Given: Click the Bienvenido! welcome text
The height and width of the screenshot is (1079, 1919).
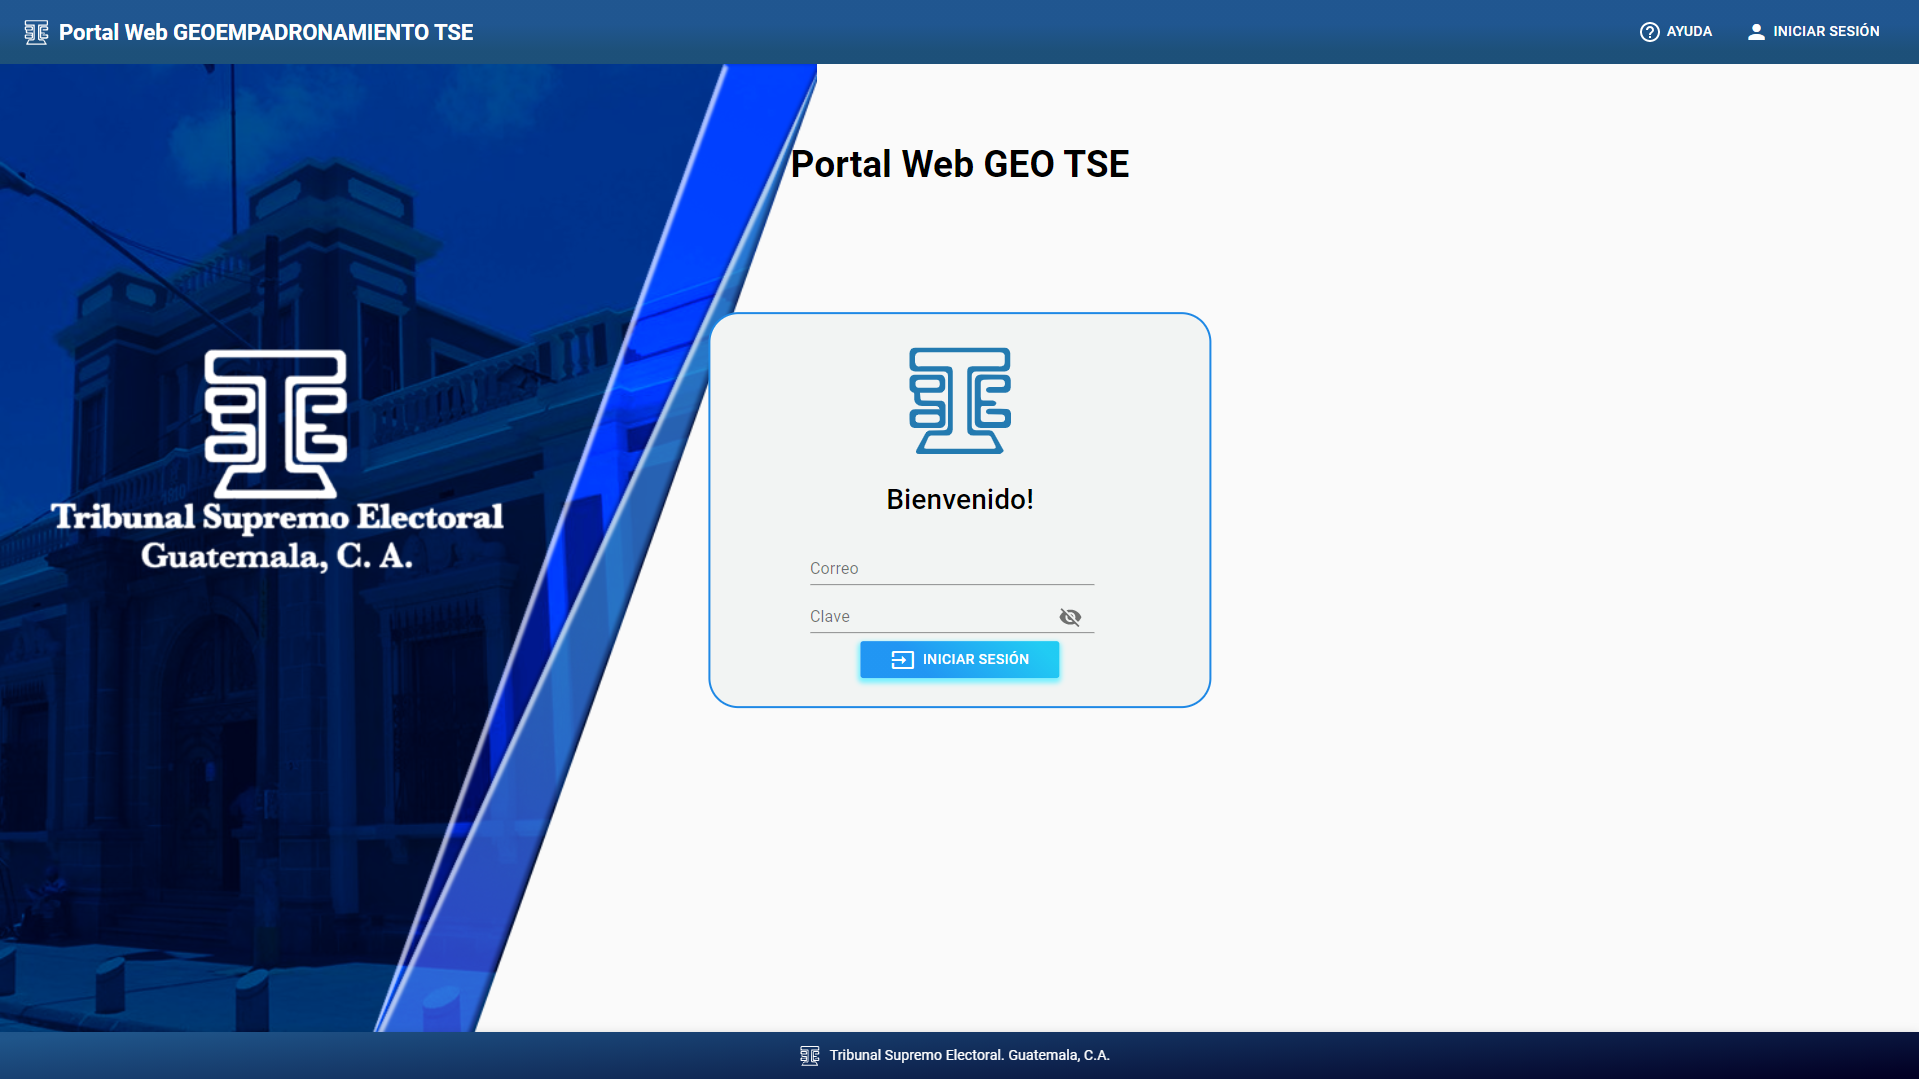Looking at the screenshot, I should [958, 500].
